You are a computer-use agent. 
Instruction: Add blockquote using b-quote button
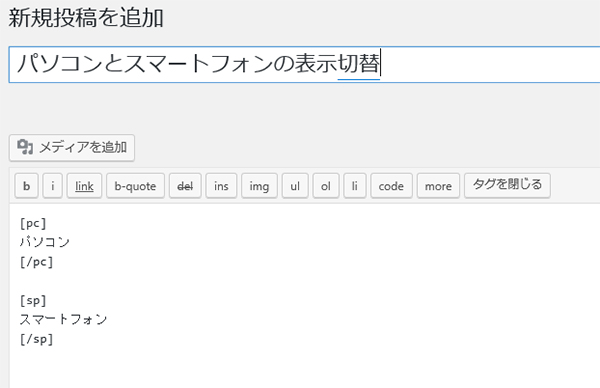[x=135, y=186]
